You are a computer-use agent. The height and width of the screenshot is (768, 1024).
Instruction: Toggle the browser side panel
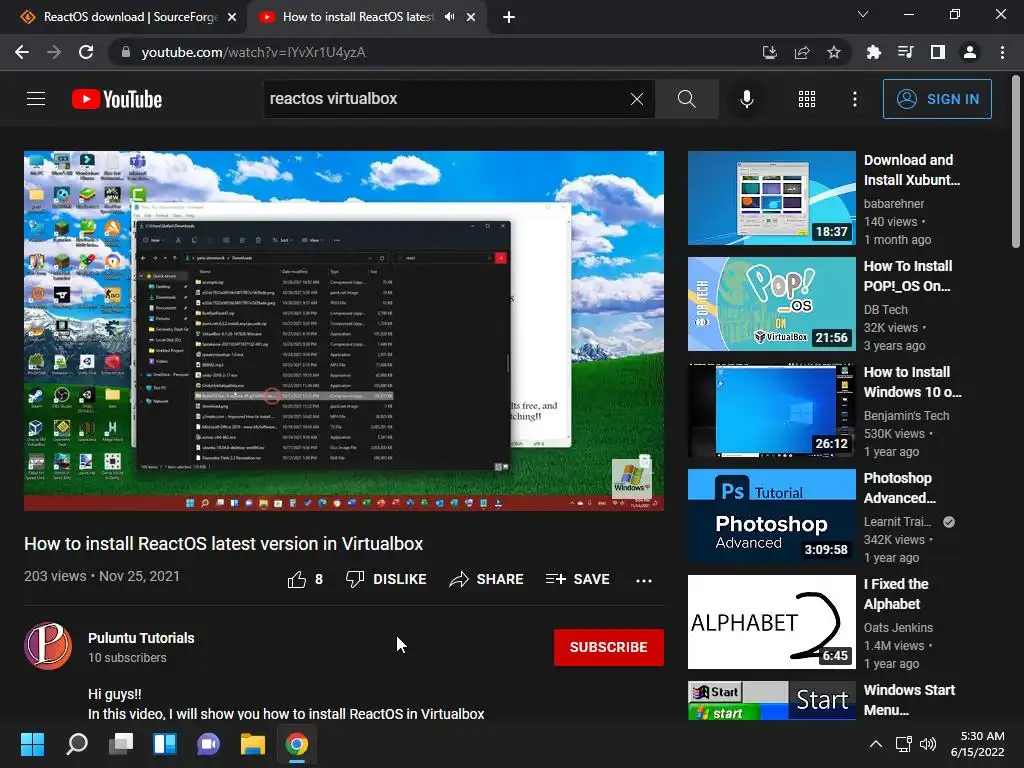pyautogui.click(x=938, y=52)
